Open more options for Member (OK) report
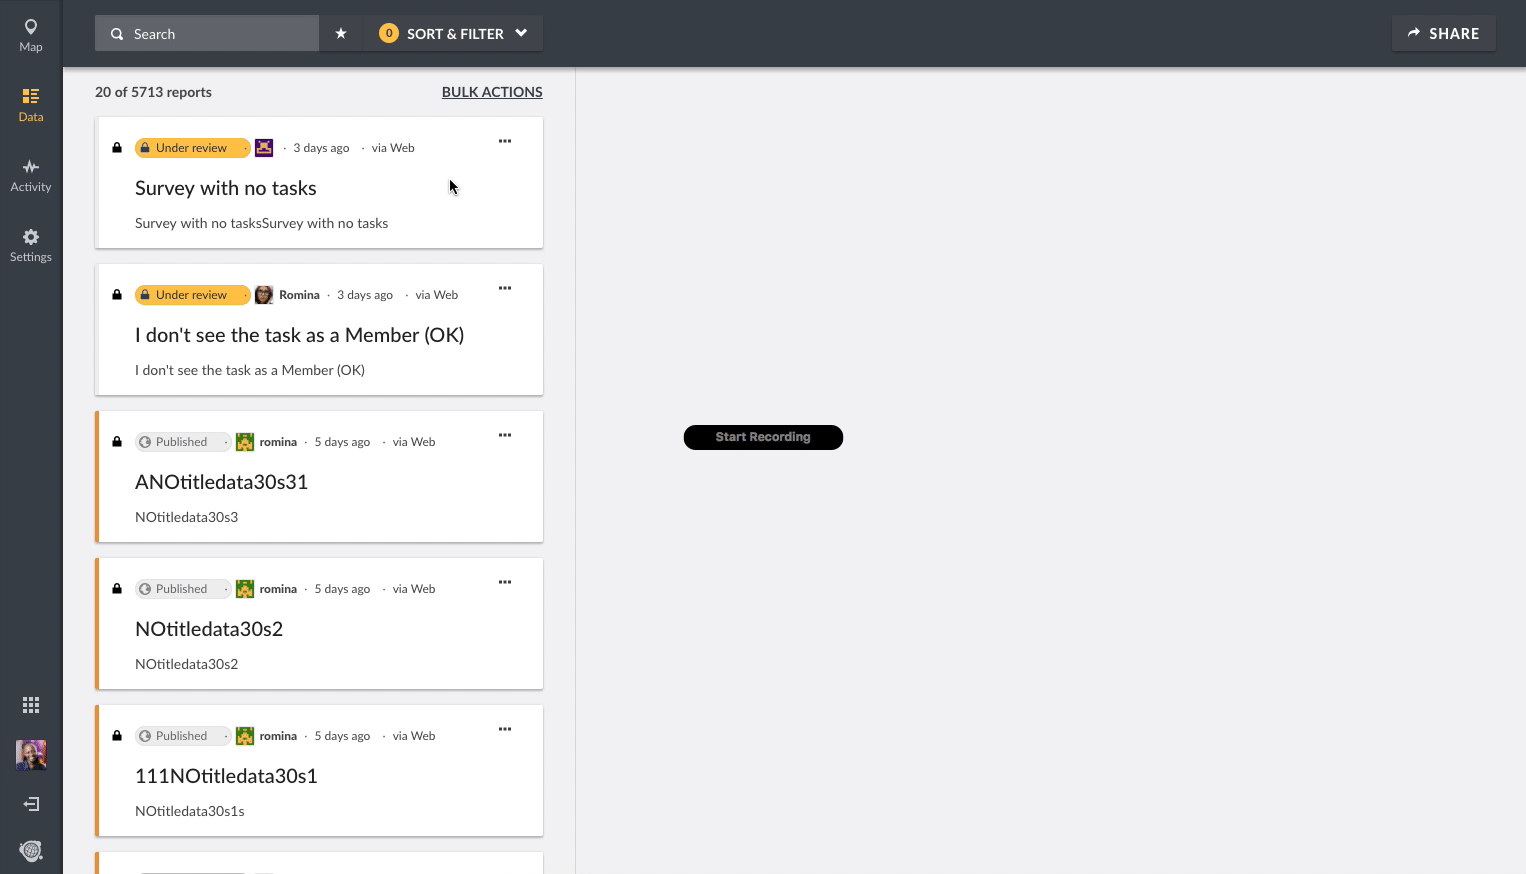The image size is (1526, 874). coord(505,288)
